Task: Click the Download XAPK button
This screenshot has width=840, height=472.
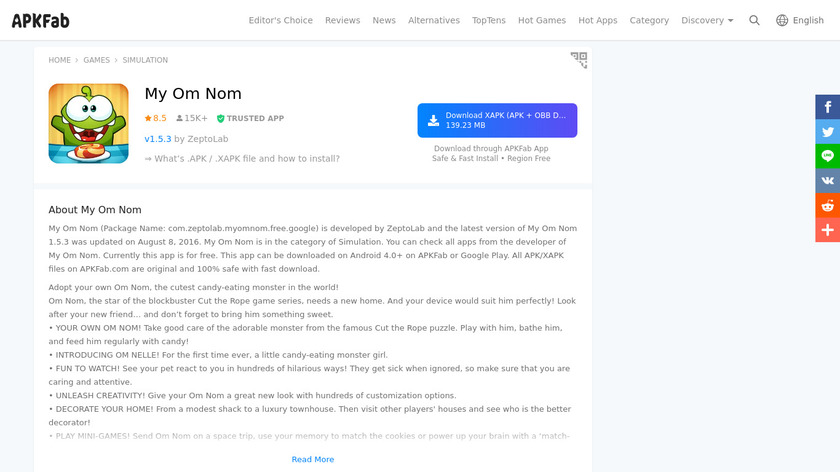Action: pos(497,120)
